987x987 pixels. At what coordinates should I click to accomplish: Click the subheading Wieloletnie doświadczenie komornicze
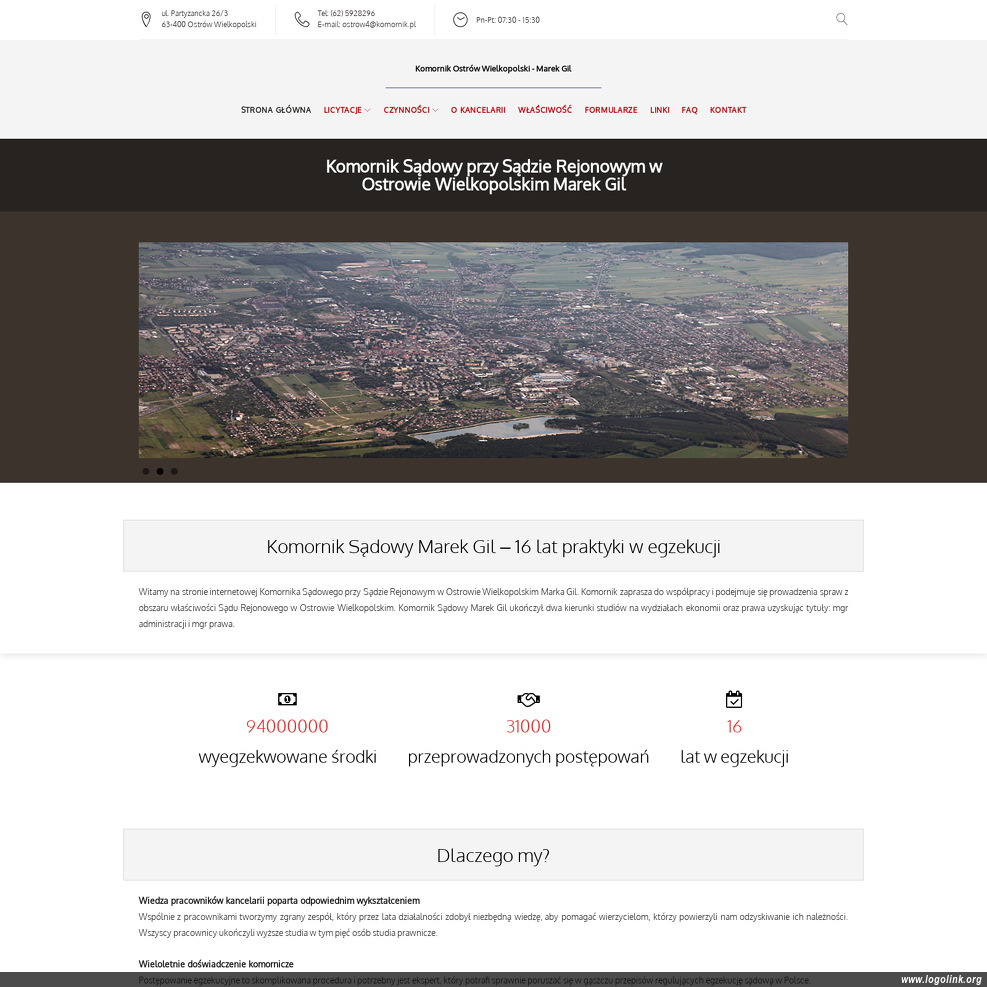pos(216,964)
